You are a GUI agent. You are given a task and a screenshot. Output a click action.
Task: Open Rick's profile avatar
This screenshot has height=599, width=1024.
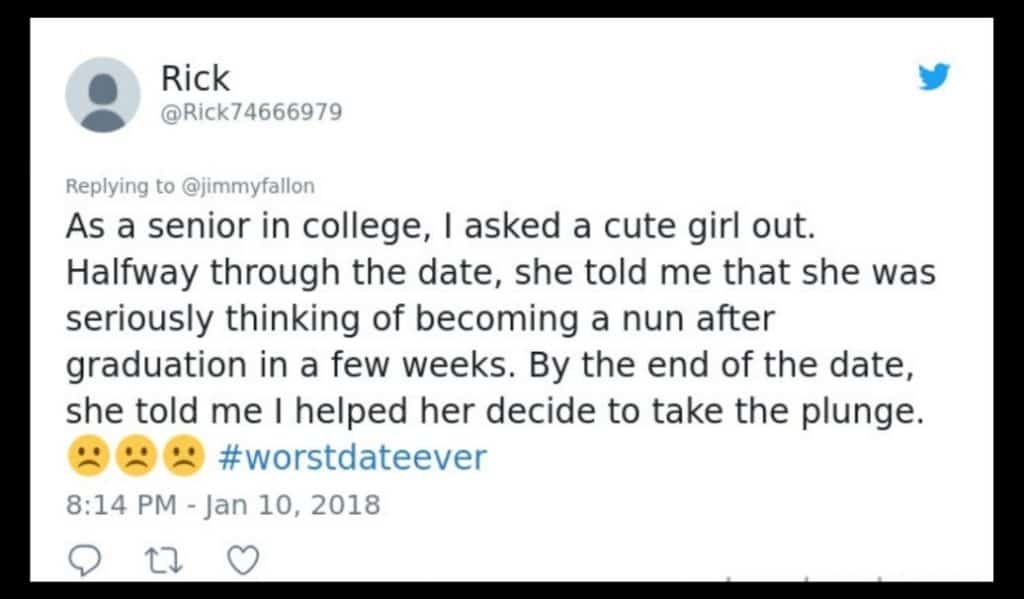pos(102,94)
